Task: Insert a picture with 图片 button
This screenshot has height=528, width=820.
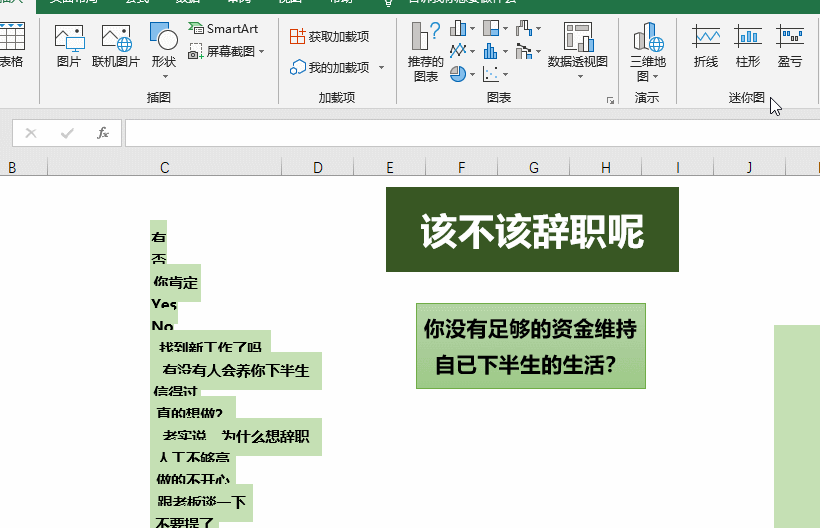Action: [69, 46]
